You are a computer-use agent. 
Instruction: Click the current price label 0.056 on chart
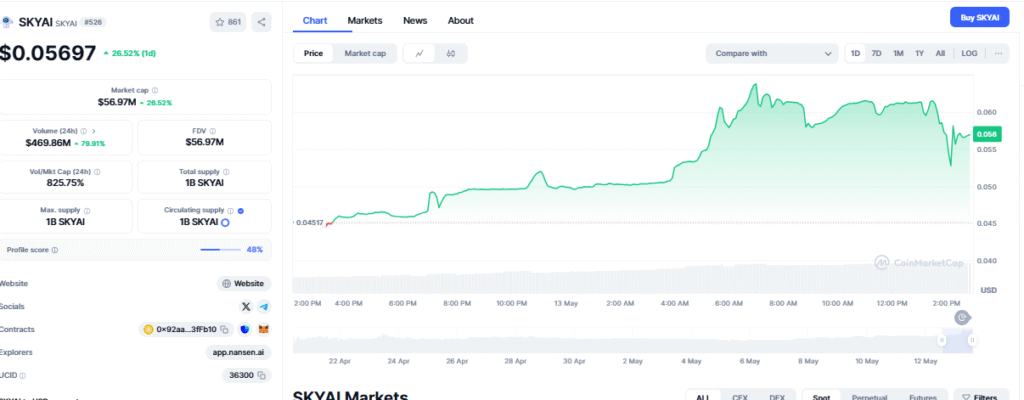coord(985,135)
